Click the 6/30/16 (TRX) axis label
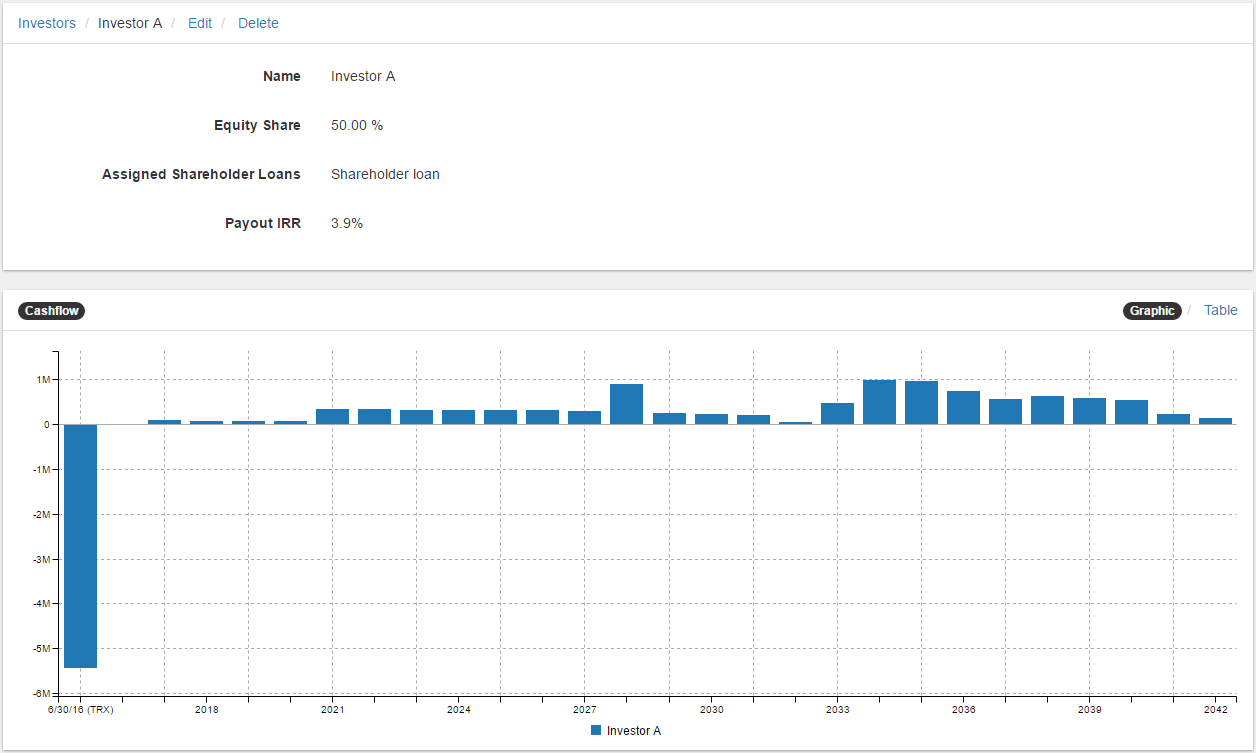The width and height of the screenshot is (1256, 753). pyautogui.click(x=80, y=710)
